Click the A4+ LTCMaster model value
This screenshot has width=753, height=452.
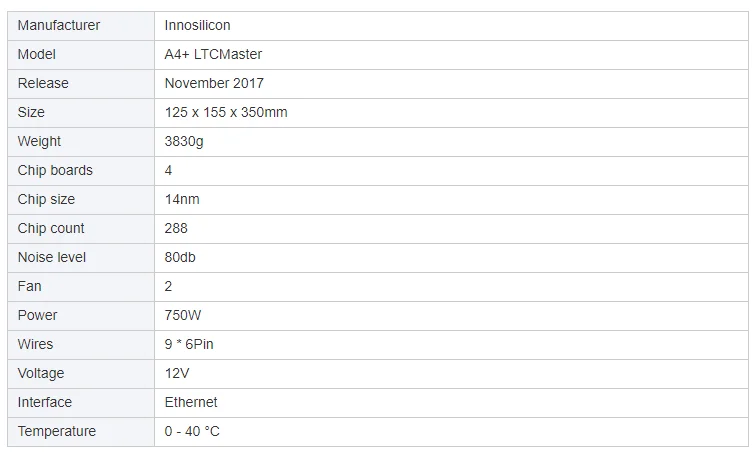(213, 54)
